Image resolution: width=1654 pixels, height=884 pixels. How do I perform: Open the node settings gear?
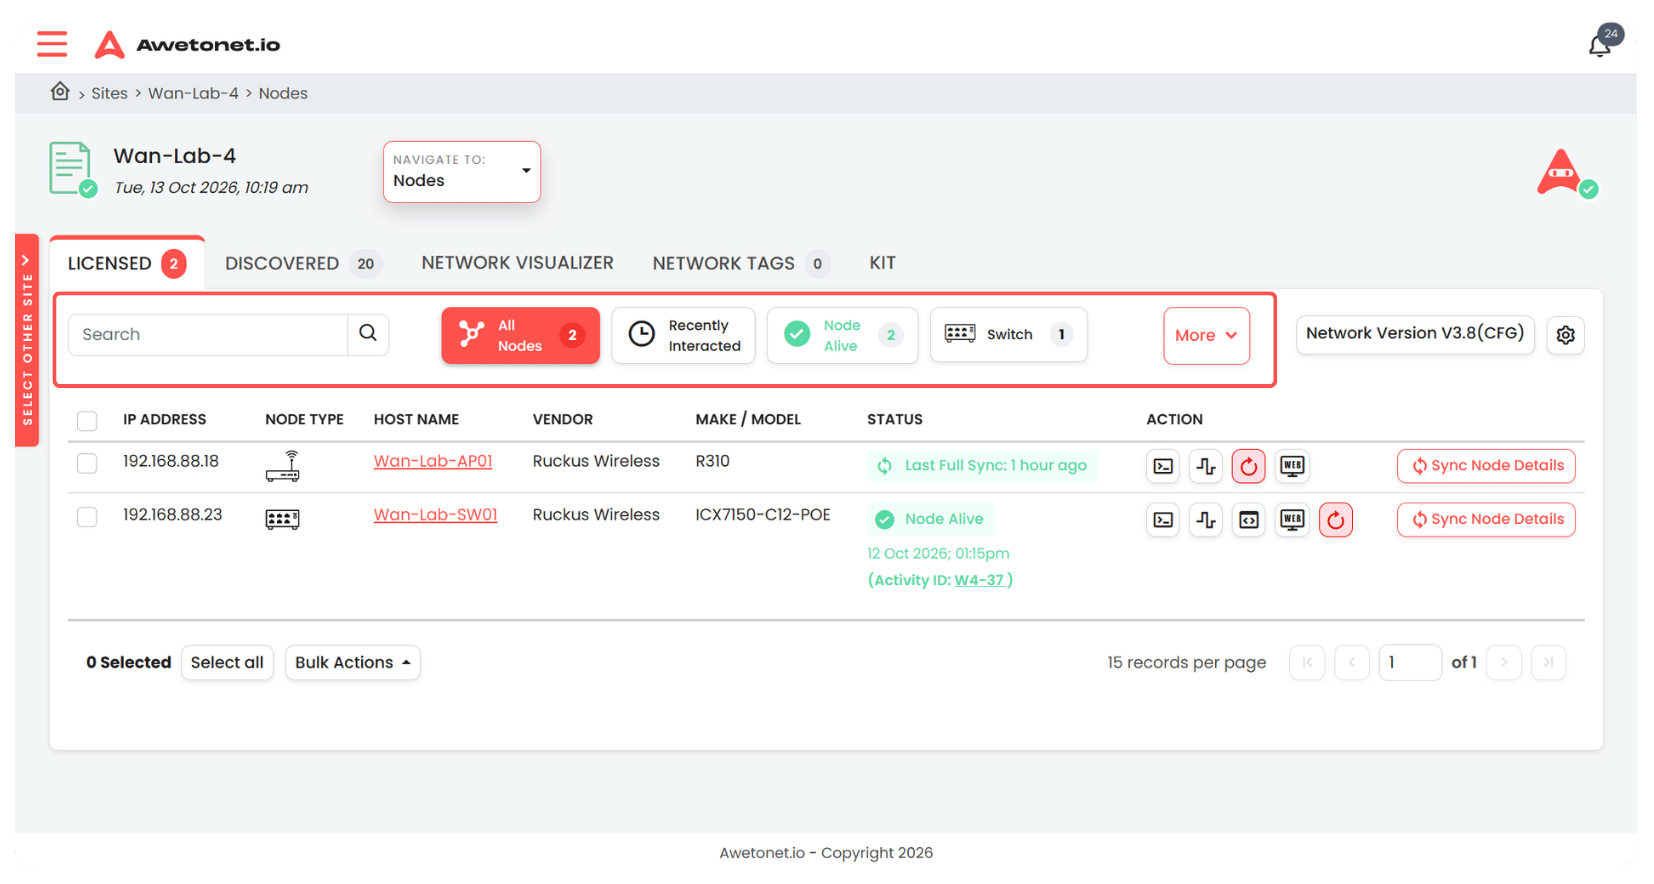click(1565, 335)
